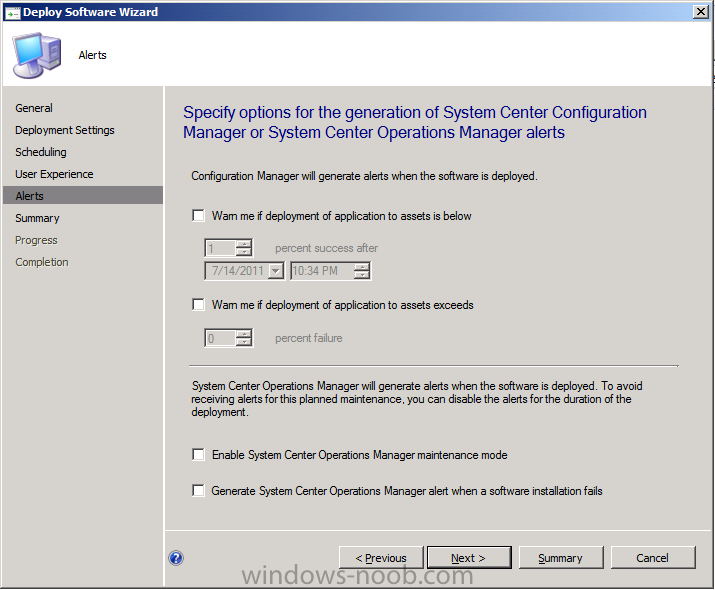Select the Alerts wizard page
The image size is (715, 590).
83,195
